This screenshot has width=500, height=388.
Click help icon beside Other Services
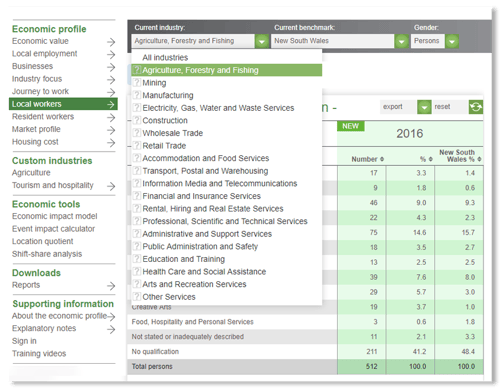tap(137, 296)
